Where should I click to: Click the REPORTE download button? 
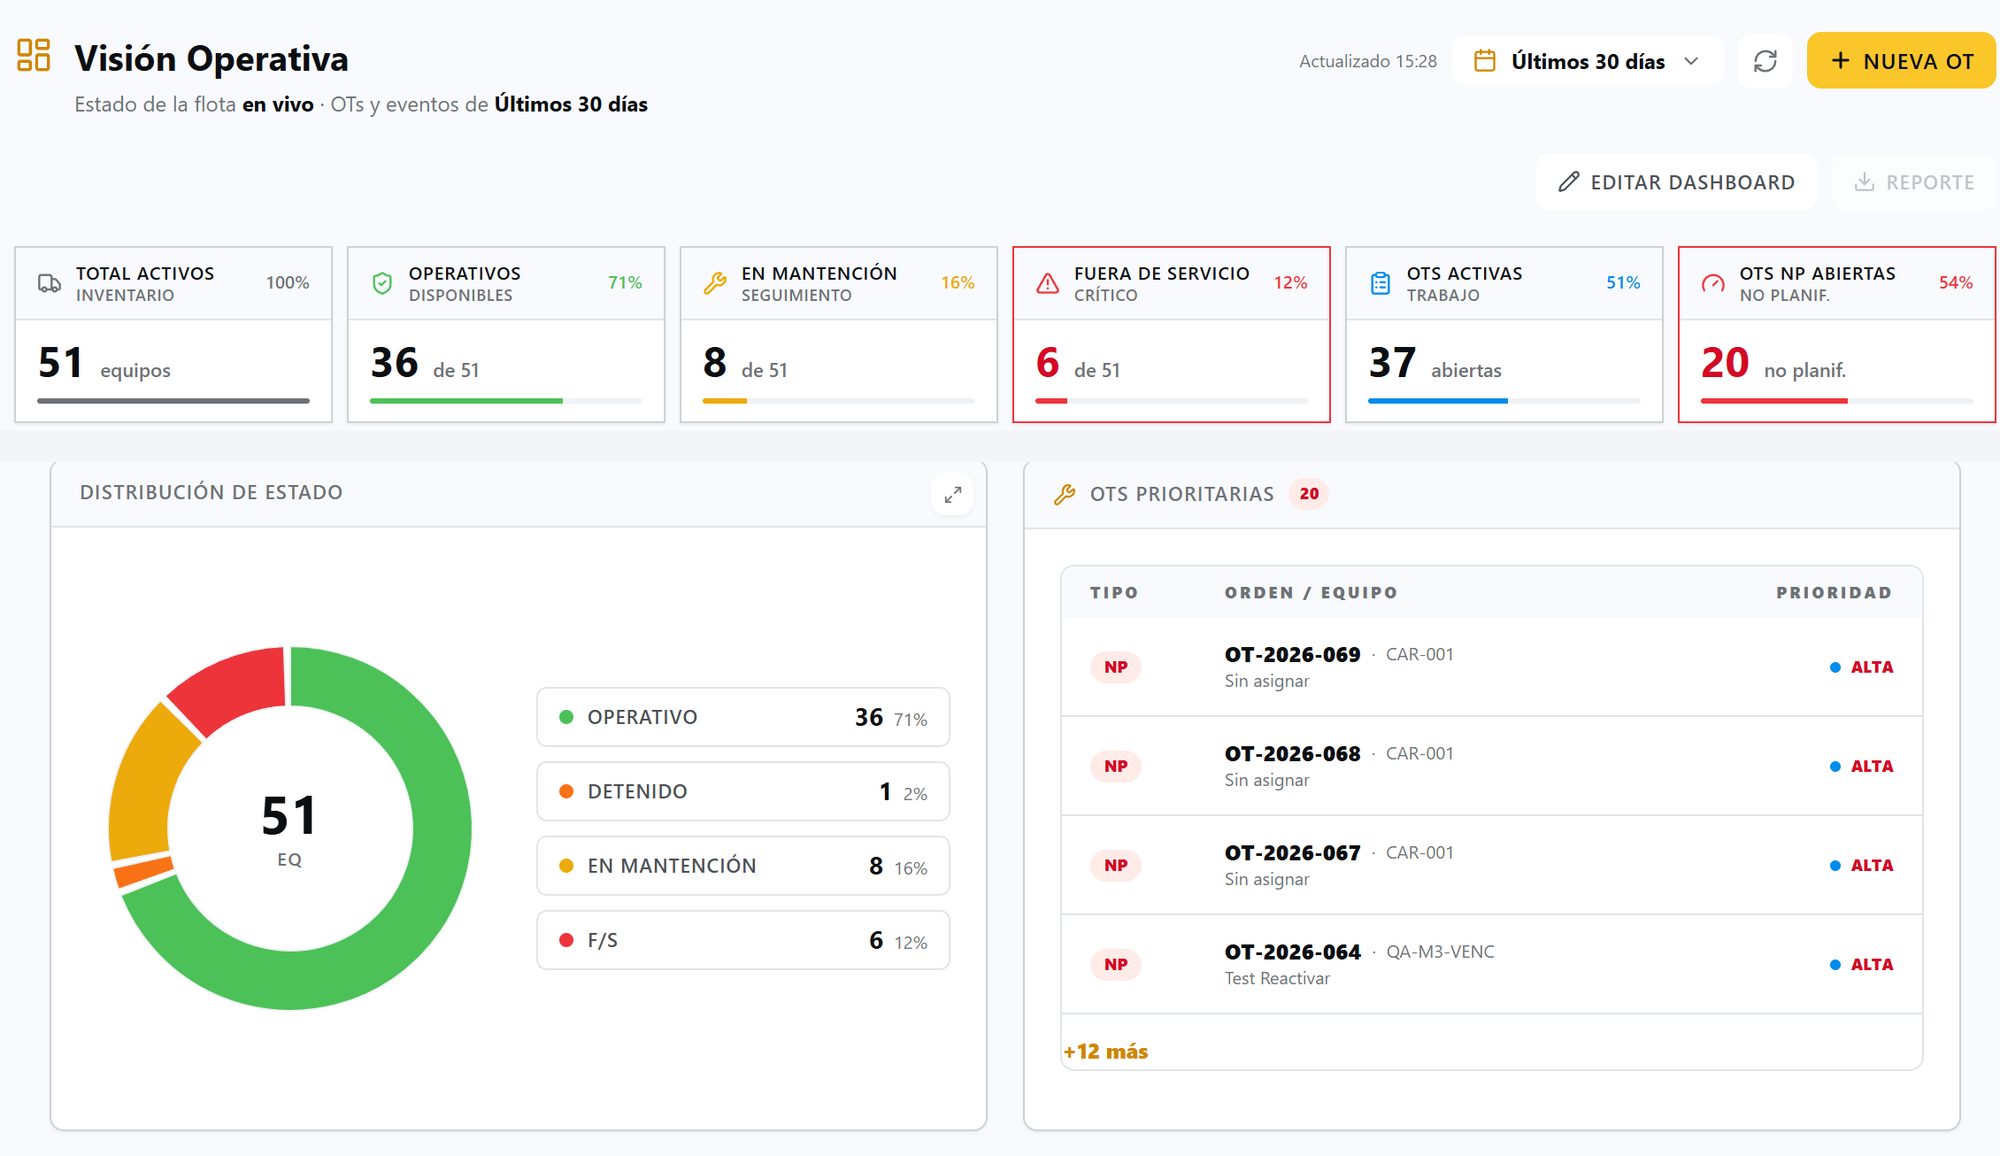coord(1914,182)
